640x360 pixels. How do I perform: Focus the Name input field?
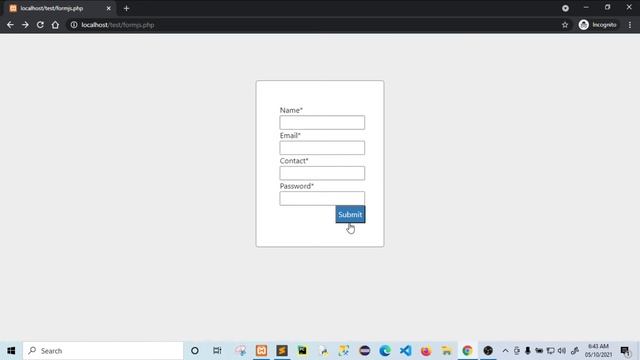pyautogui.click(x=322, y=122)
